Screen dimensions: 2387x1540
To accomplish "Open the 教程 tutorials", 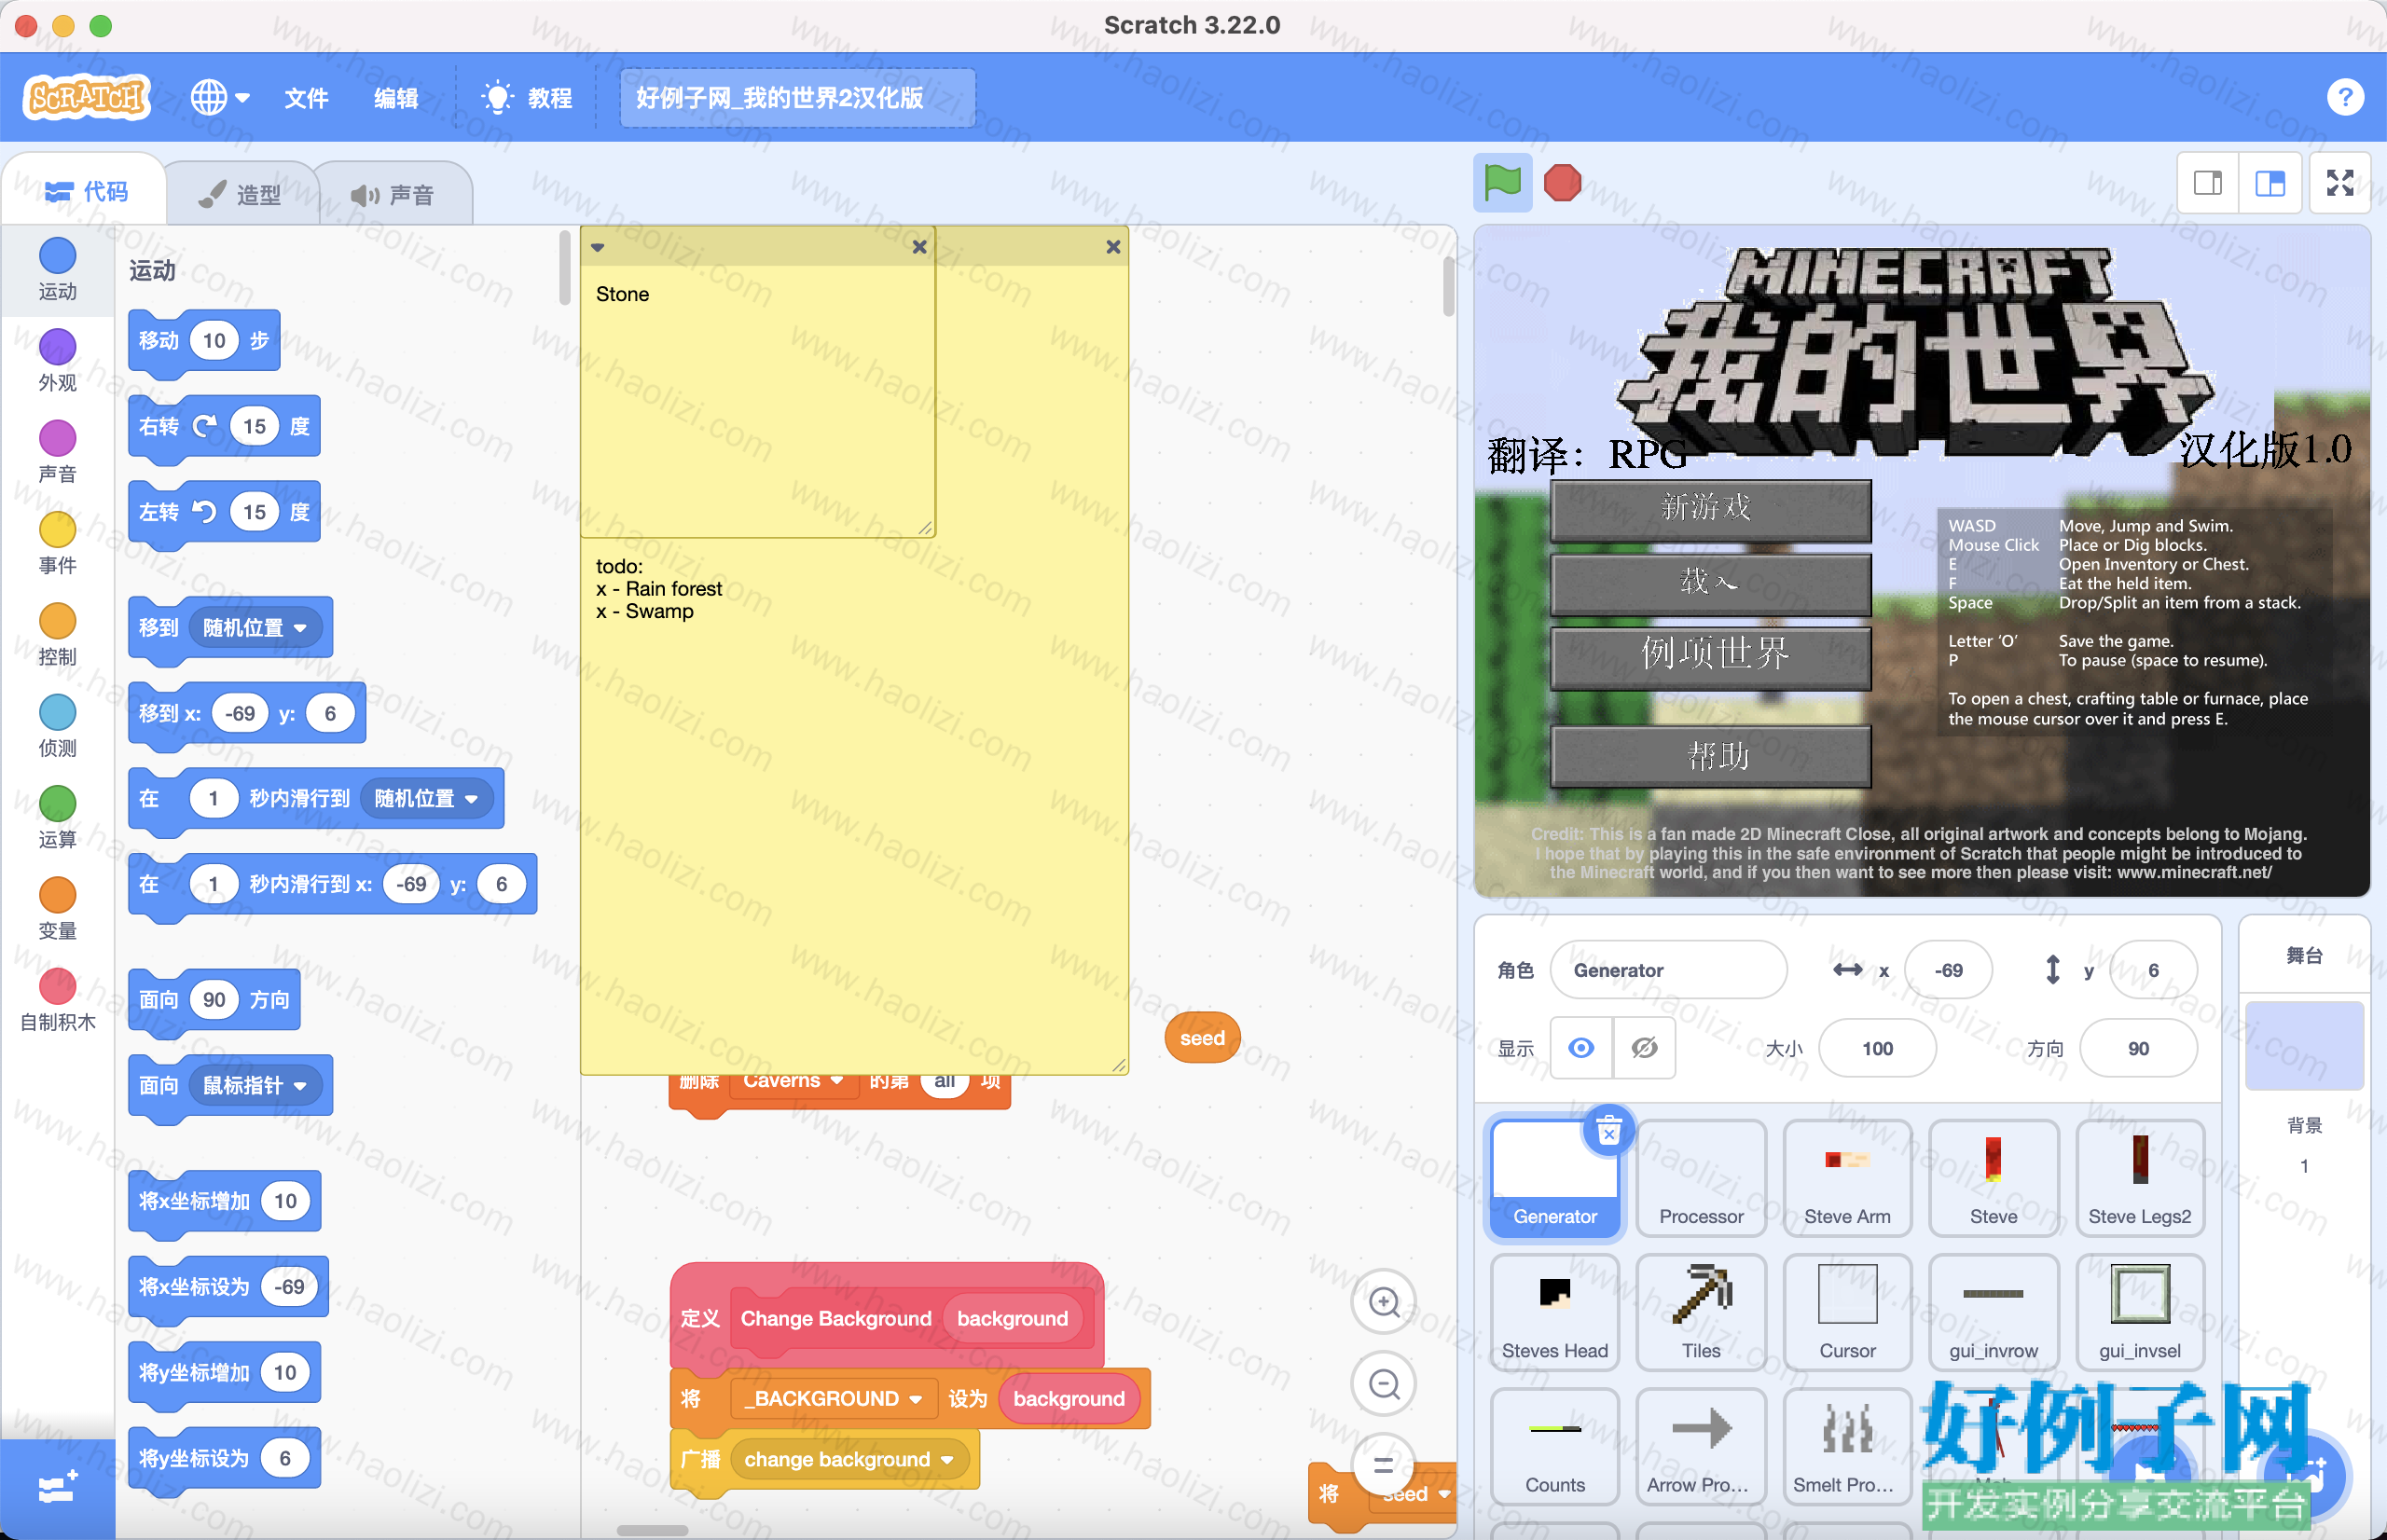I will tap(527, 98).
